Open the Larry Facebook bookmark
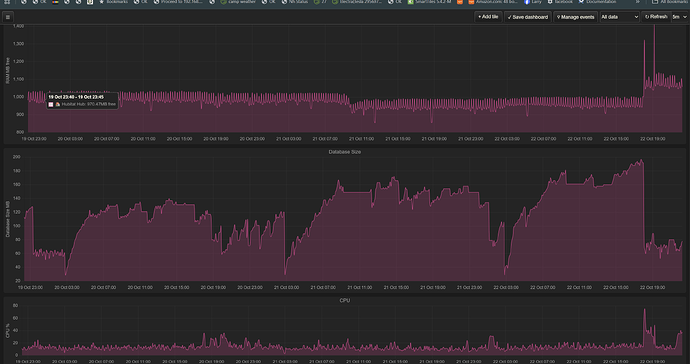This screenshot has width=690, height=364. [533, 2]
